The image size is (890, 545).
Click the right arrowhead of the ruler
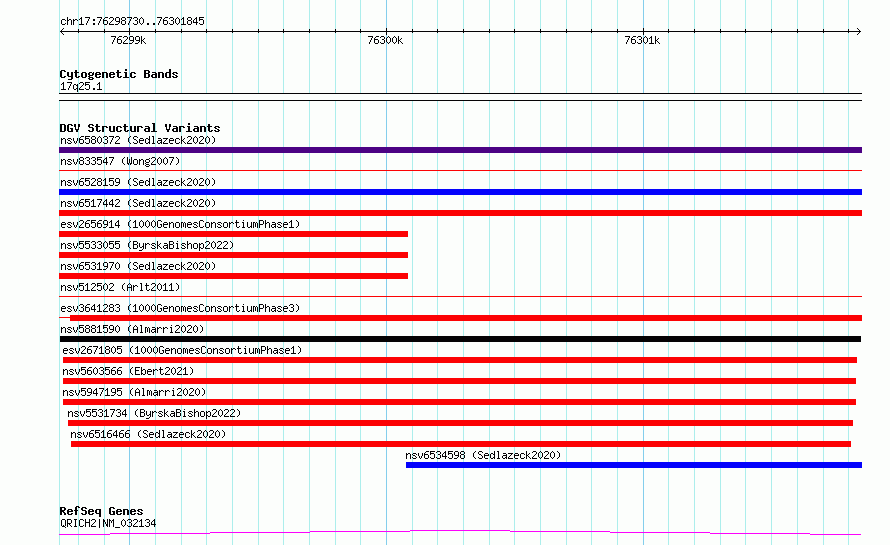pyautogui.click(x=859, y=32)
